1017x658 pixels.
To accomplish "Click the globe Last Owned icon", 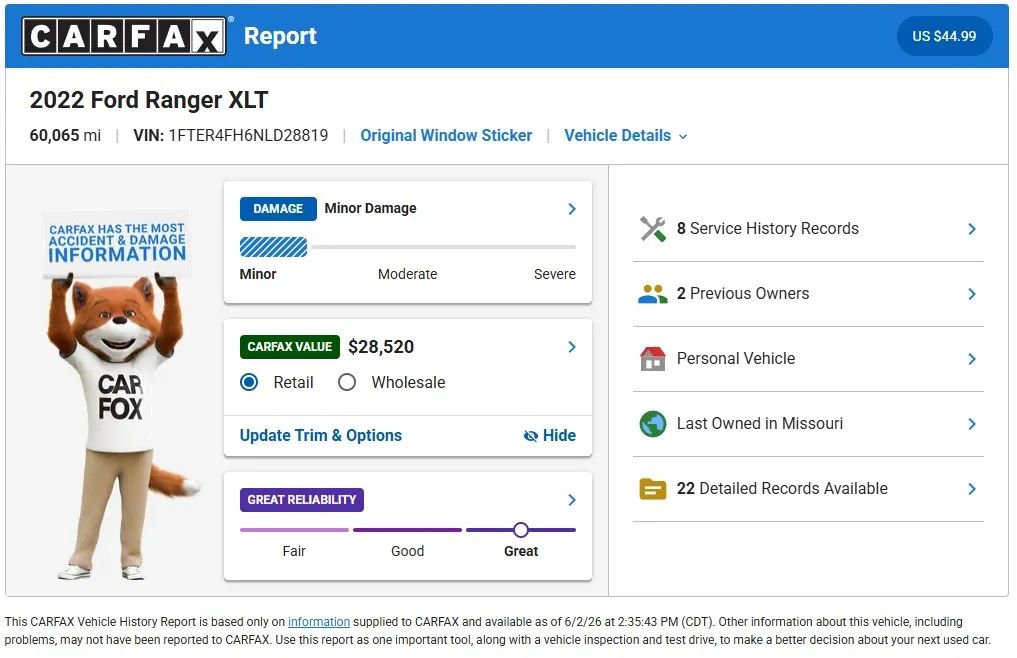I will coord(652,424).
